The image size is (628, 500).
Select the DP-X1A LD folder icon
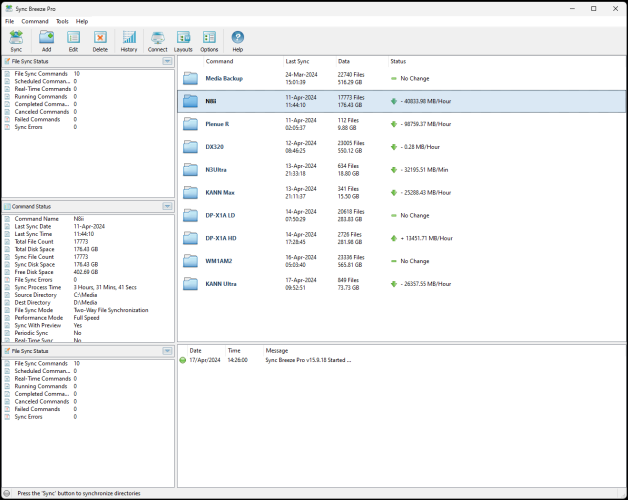coord(190,215)
